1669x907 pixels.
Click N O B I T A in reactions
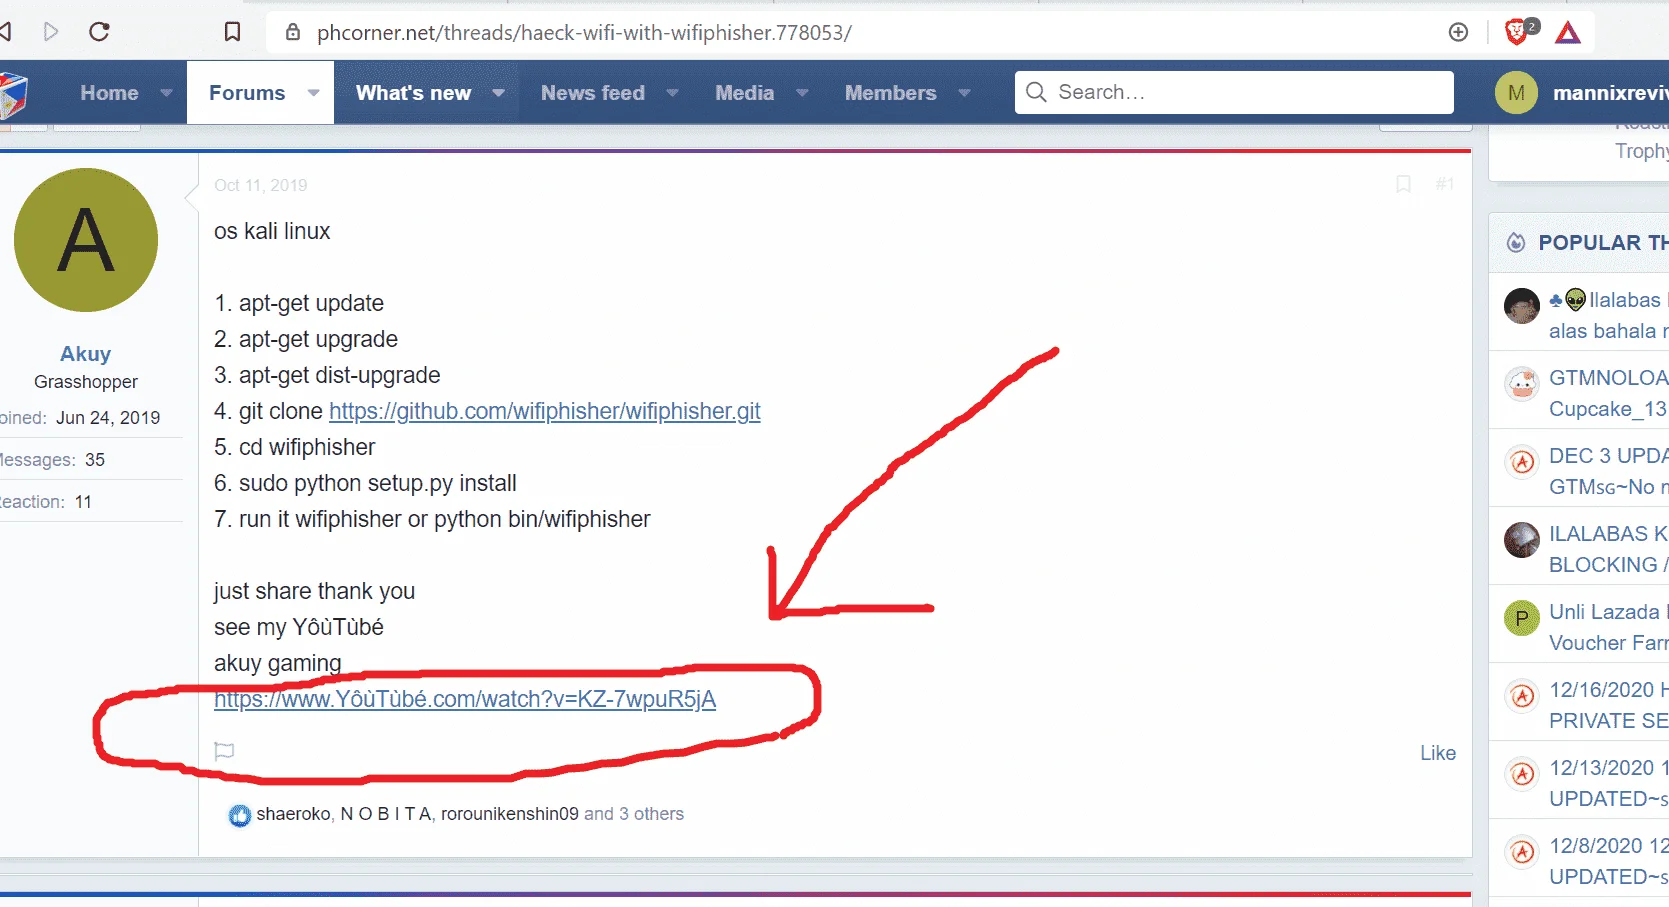coord(386,814)
